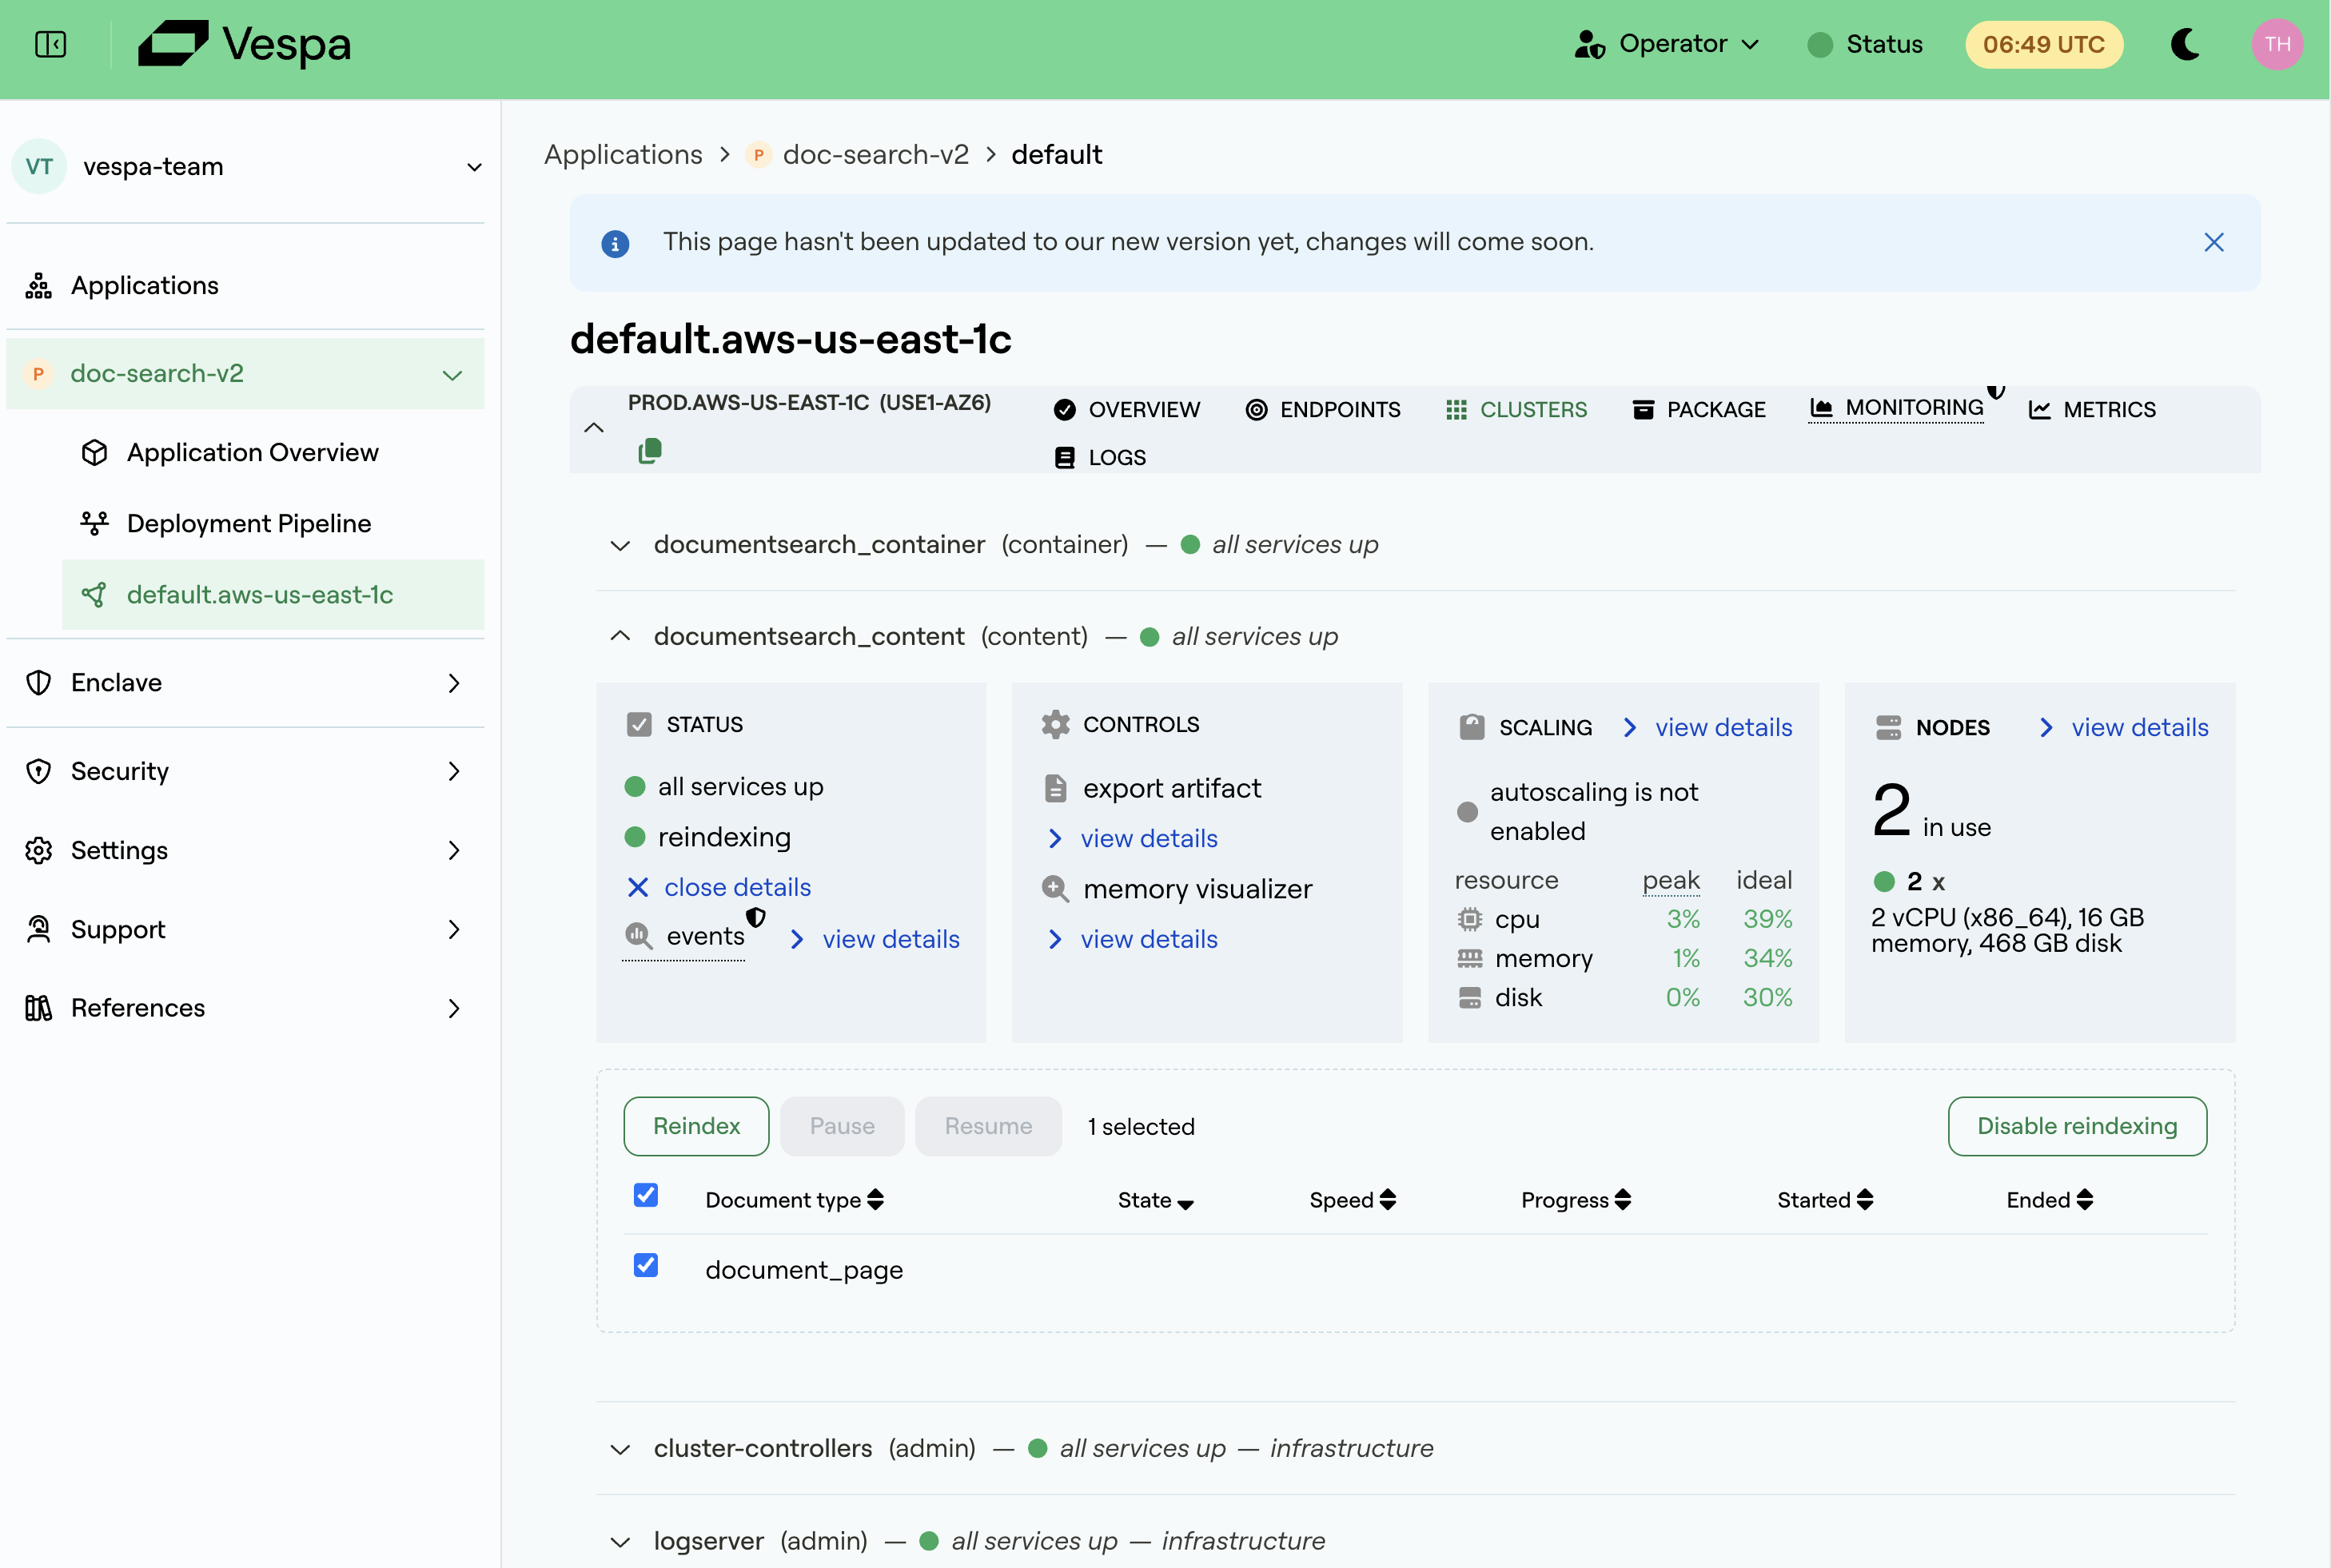
Task: Open the PACKAGE tab
Action: click(x=1698, y=410)
